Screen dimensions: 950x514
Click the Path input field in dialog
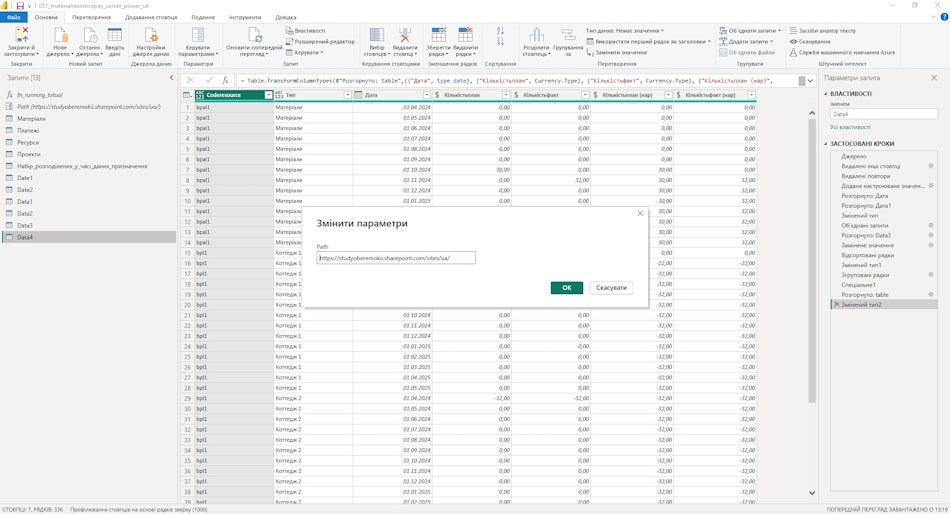point(396,258)
